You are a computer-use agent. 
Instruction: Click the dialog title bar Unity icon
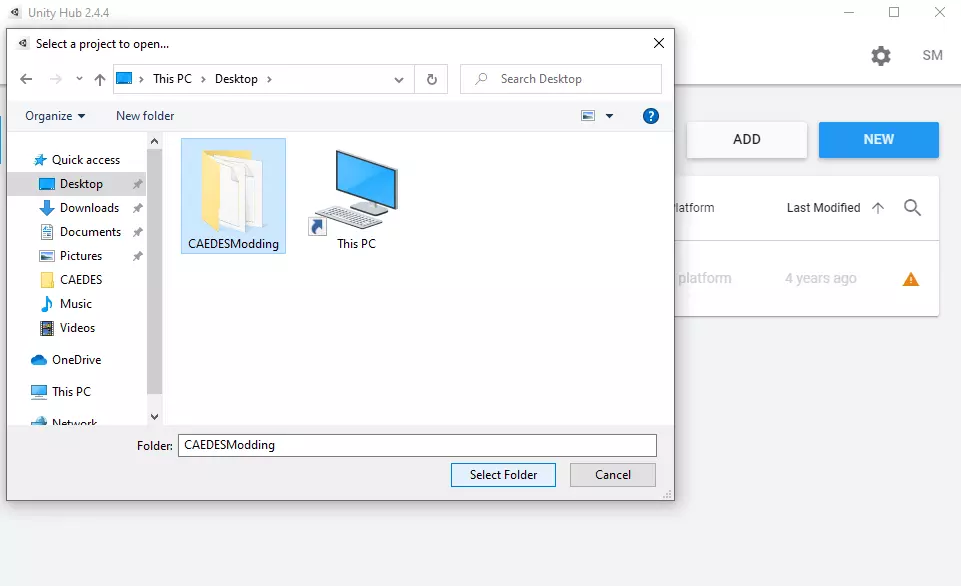[22, 44]
